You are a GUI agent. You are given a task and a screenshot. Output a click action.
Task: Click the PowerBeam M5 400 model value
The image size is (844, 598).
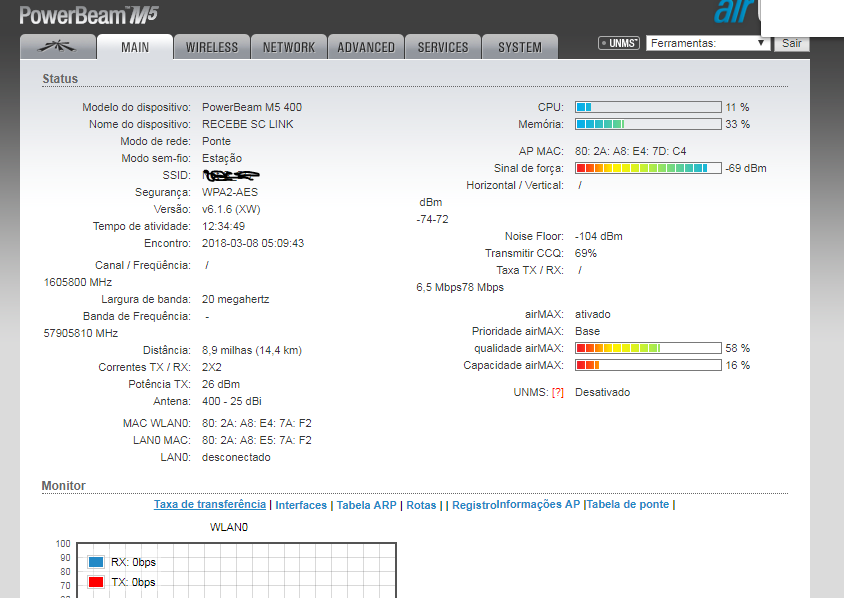point(252,107)
